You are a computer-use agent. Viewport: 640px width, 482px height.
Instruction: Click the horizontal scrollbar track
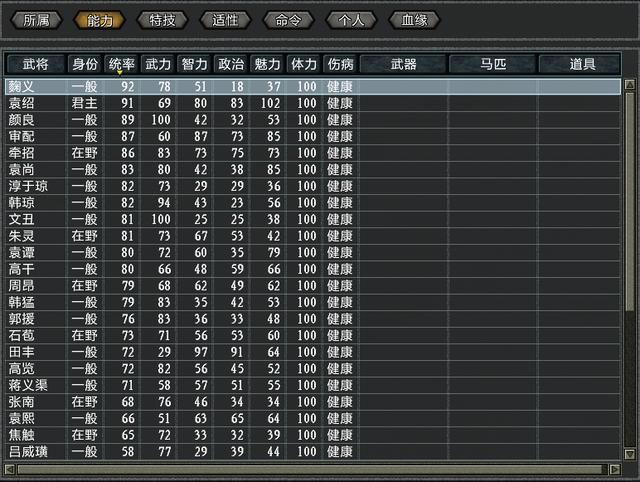tap(312, 469)
